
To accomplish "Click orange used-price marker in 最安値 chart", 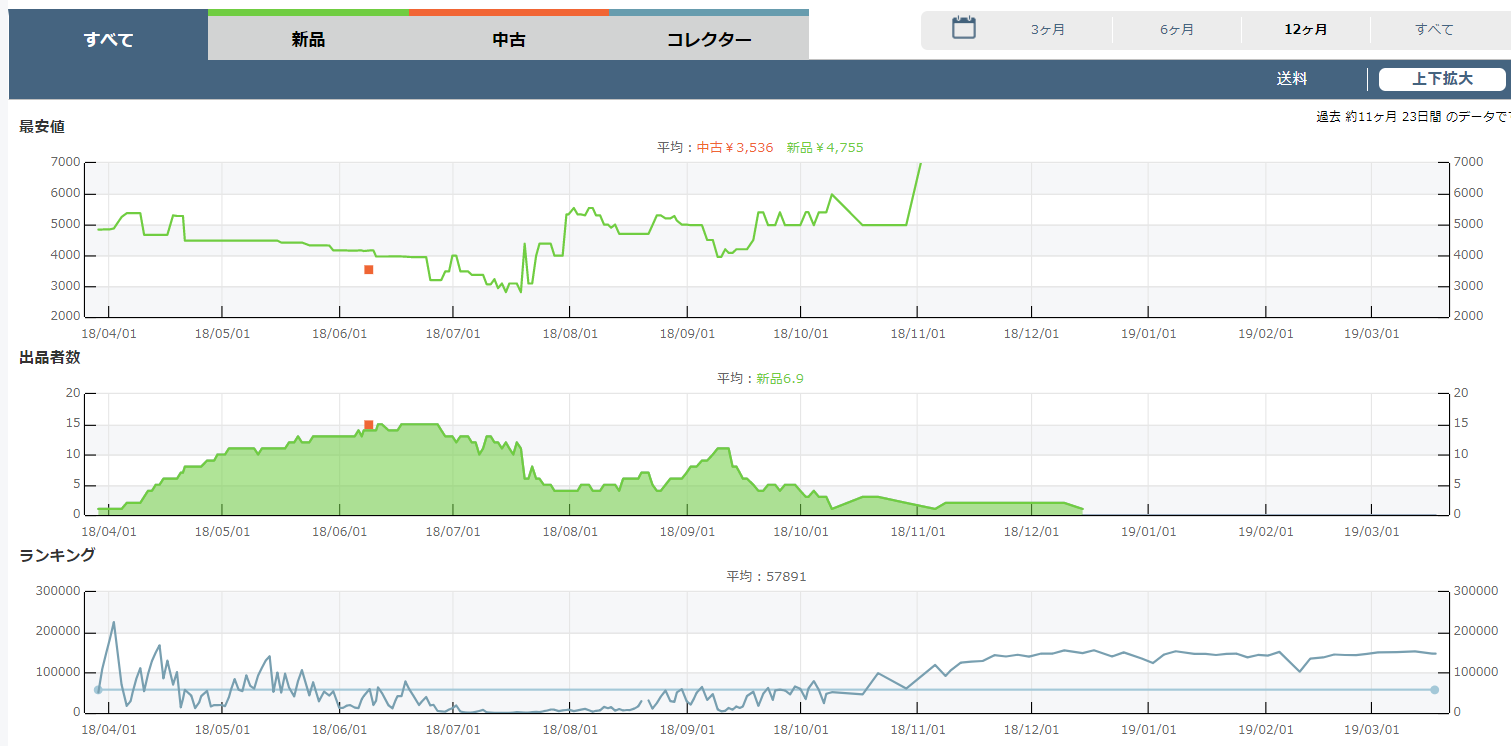I will (x=369, y=270).
